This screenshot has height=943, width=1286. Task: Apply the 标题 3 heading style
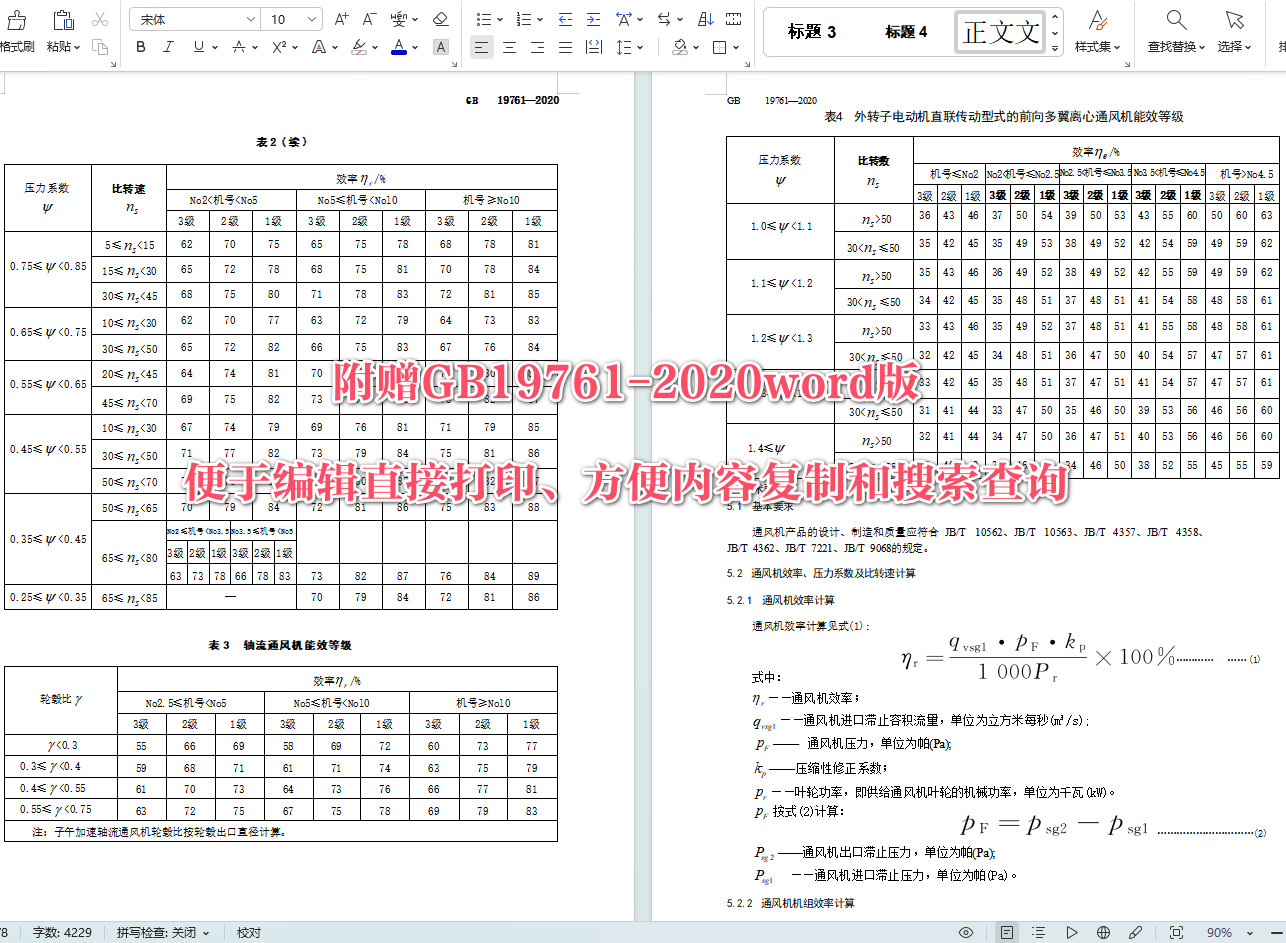[813, 31]
